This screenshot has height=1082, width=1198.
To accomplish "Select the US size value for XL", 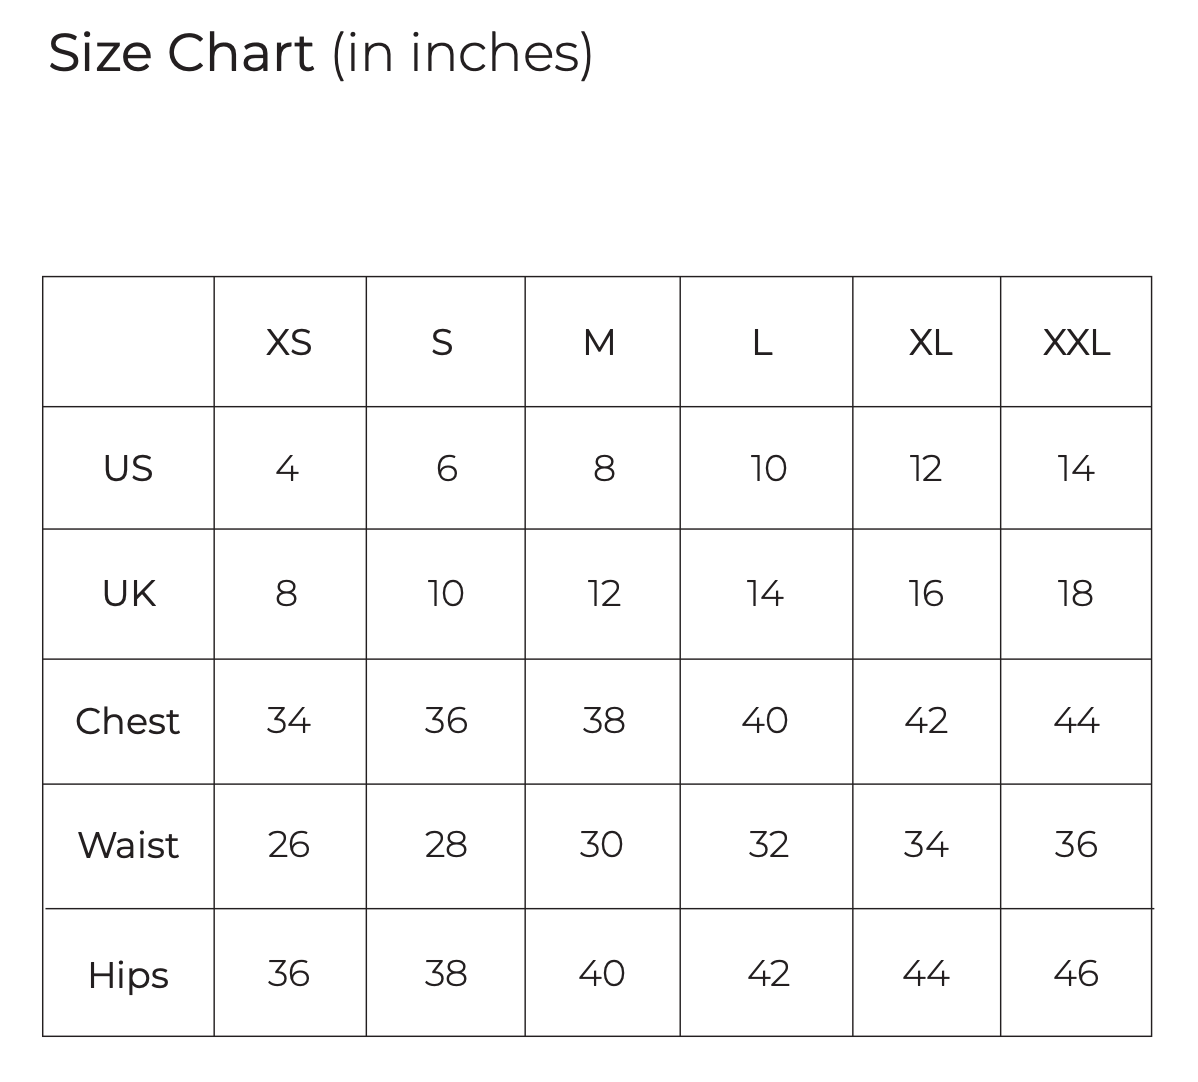I will tap(926, 468).
